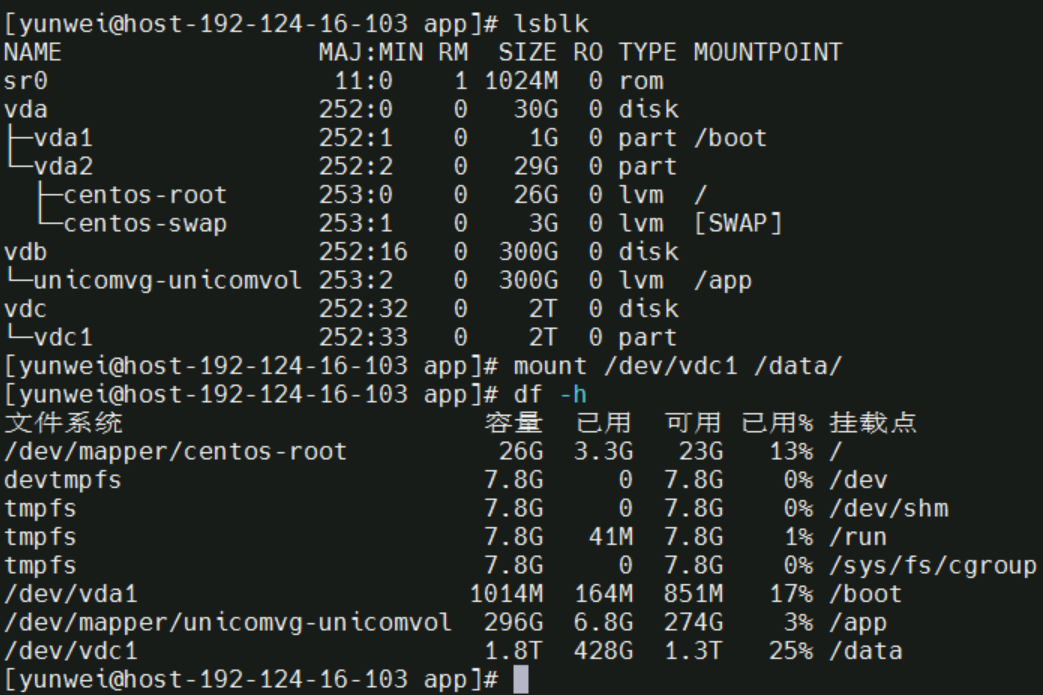Select the '17%' usage value
This screenshot has height=695, width=1043.
pos(791,595)
